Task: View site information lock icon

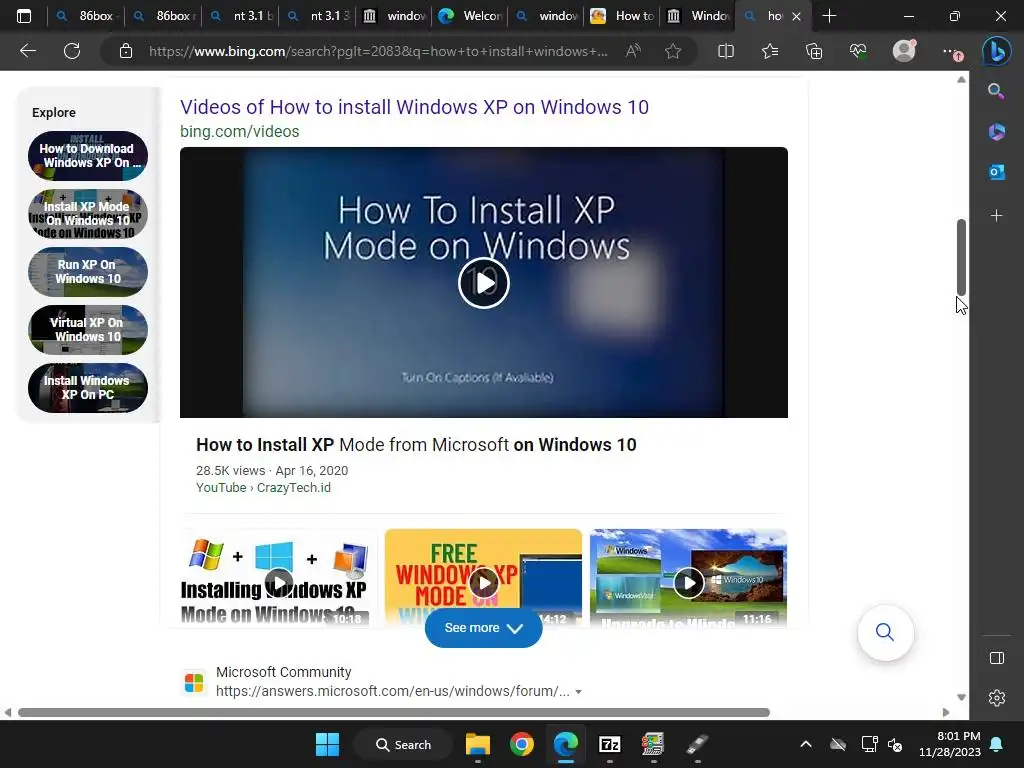Action: tap(126, 51)
